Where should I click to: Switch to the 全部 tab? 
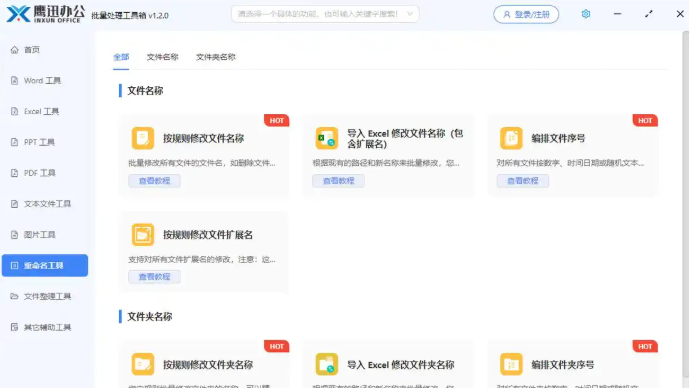(x=121, y=57)
